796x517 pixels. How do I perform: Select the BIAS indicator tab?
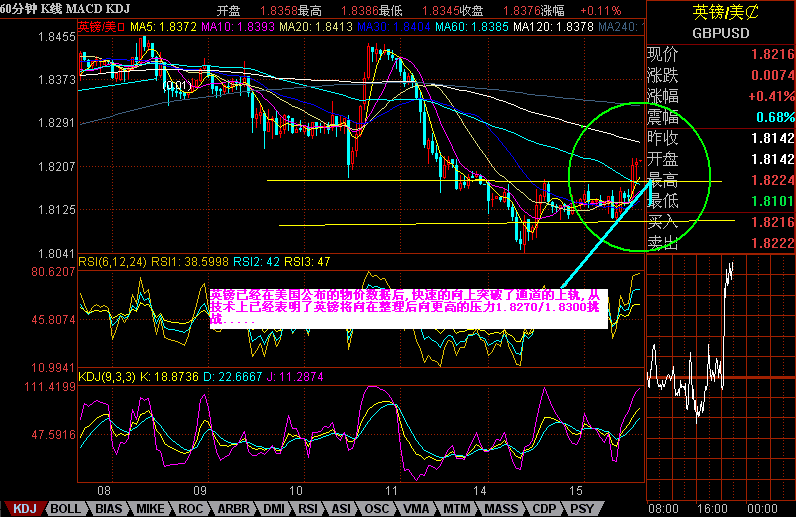[x=109, y=508]
